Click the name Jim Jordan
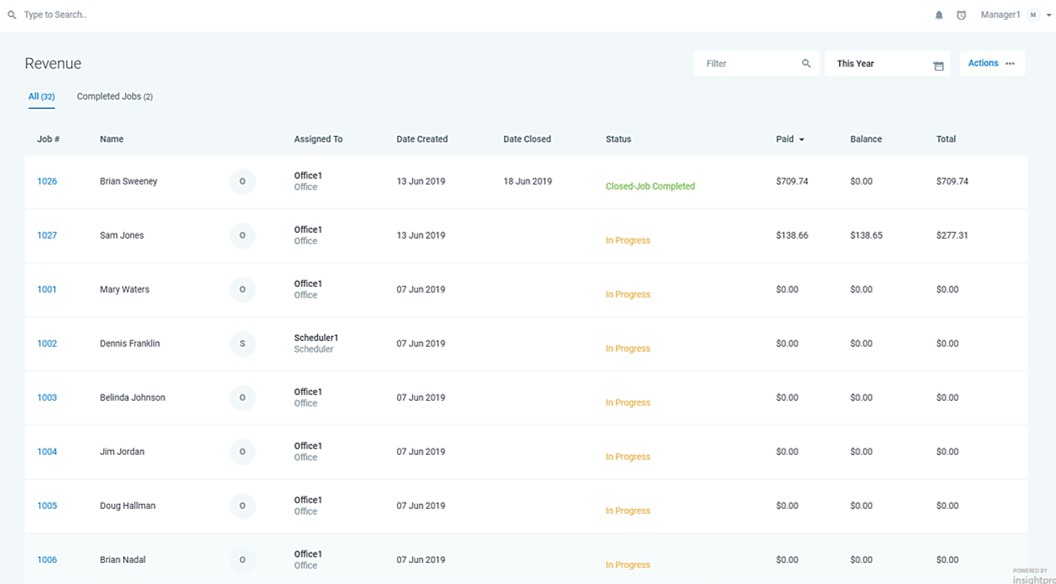 coord(122,451)
